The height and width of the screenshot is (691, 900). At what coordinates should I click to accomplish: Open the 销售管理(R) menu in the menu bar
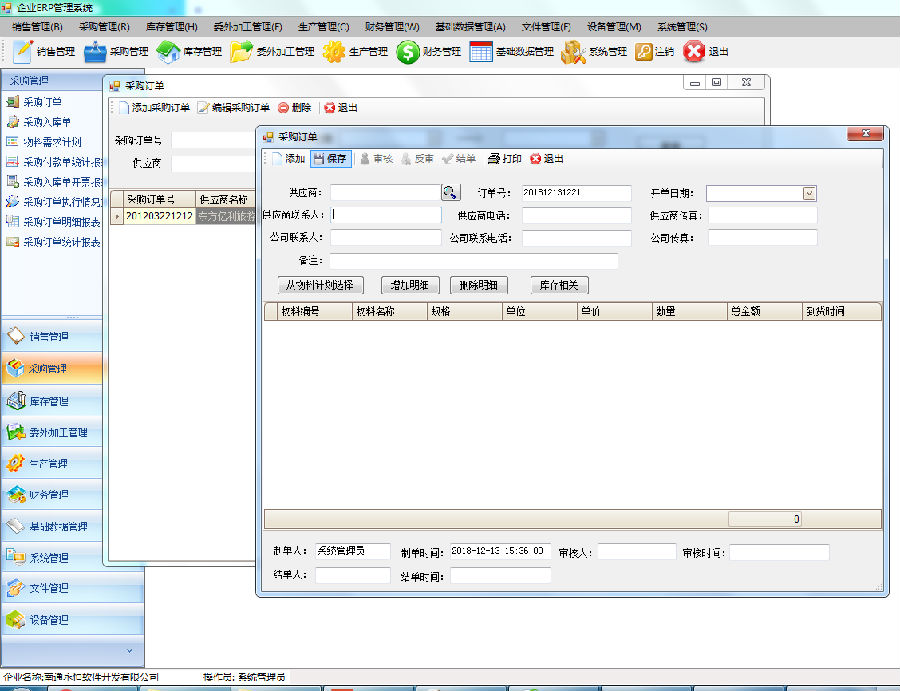(37, 27)
